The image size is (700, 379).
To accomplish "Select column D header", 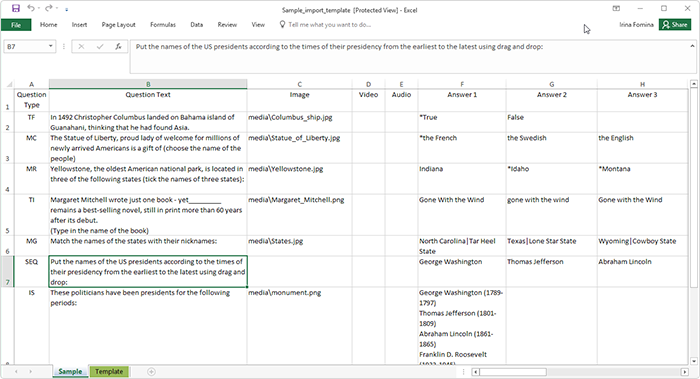I will pos(368,84).
